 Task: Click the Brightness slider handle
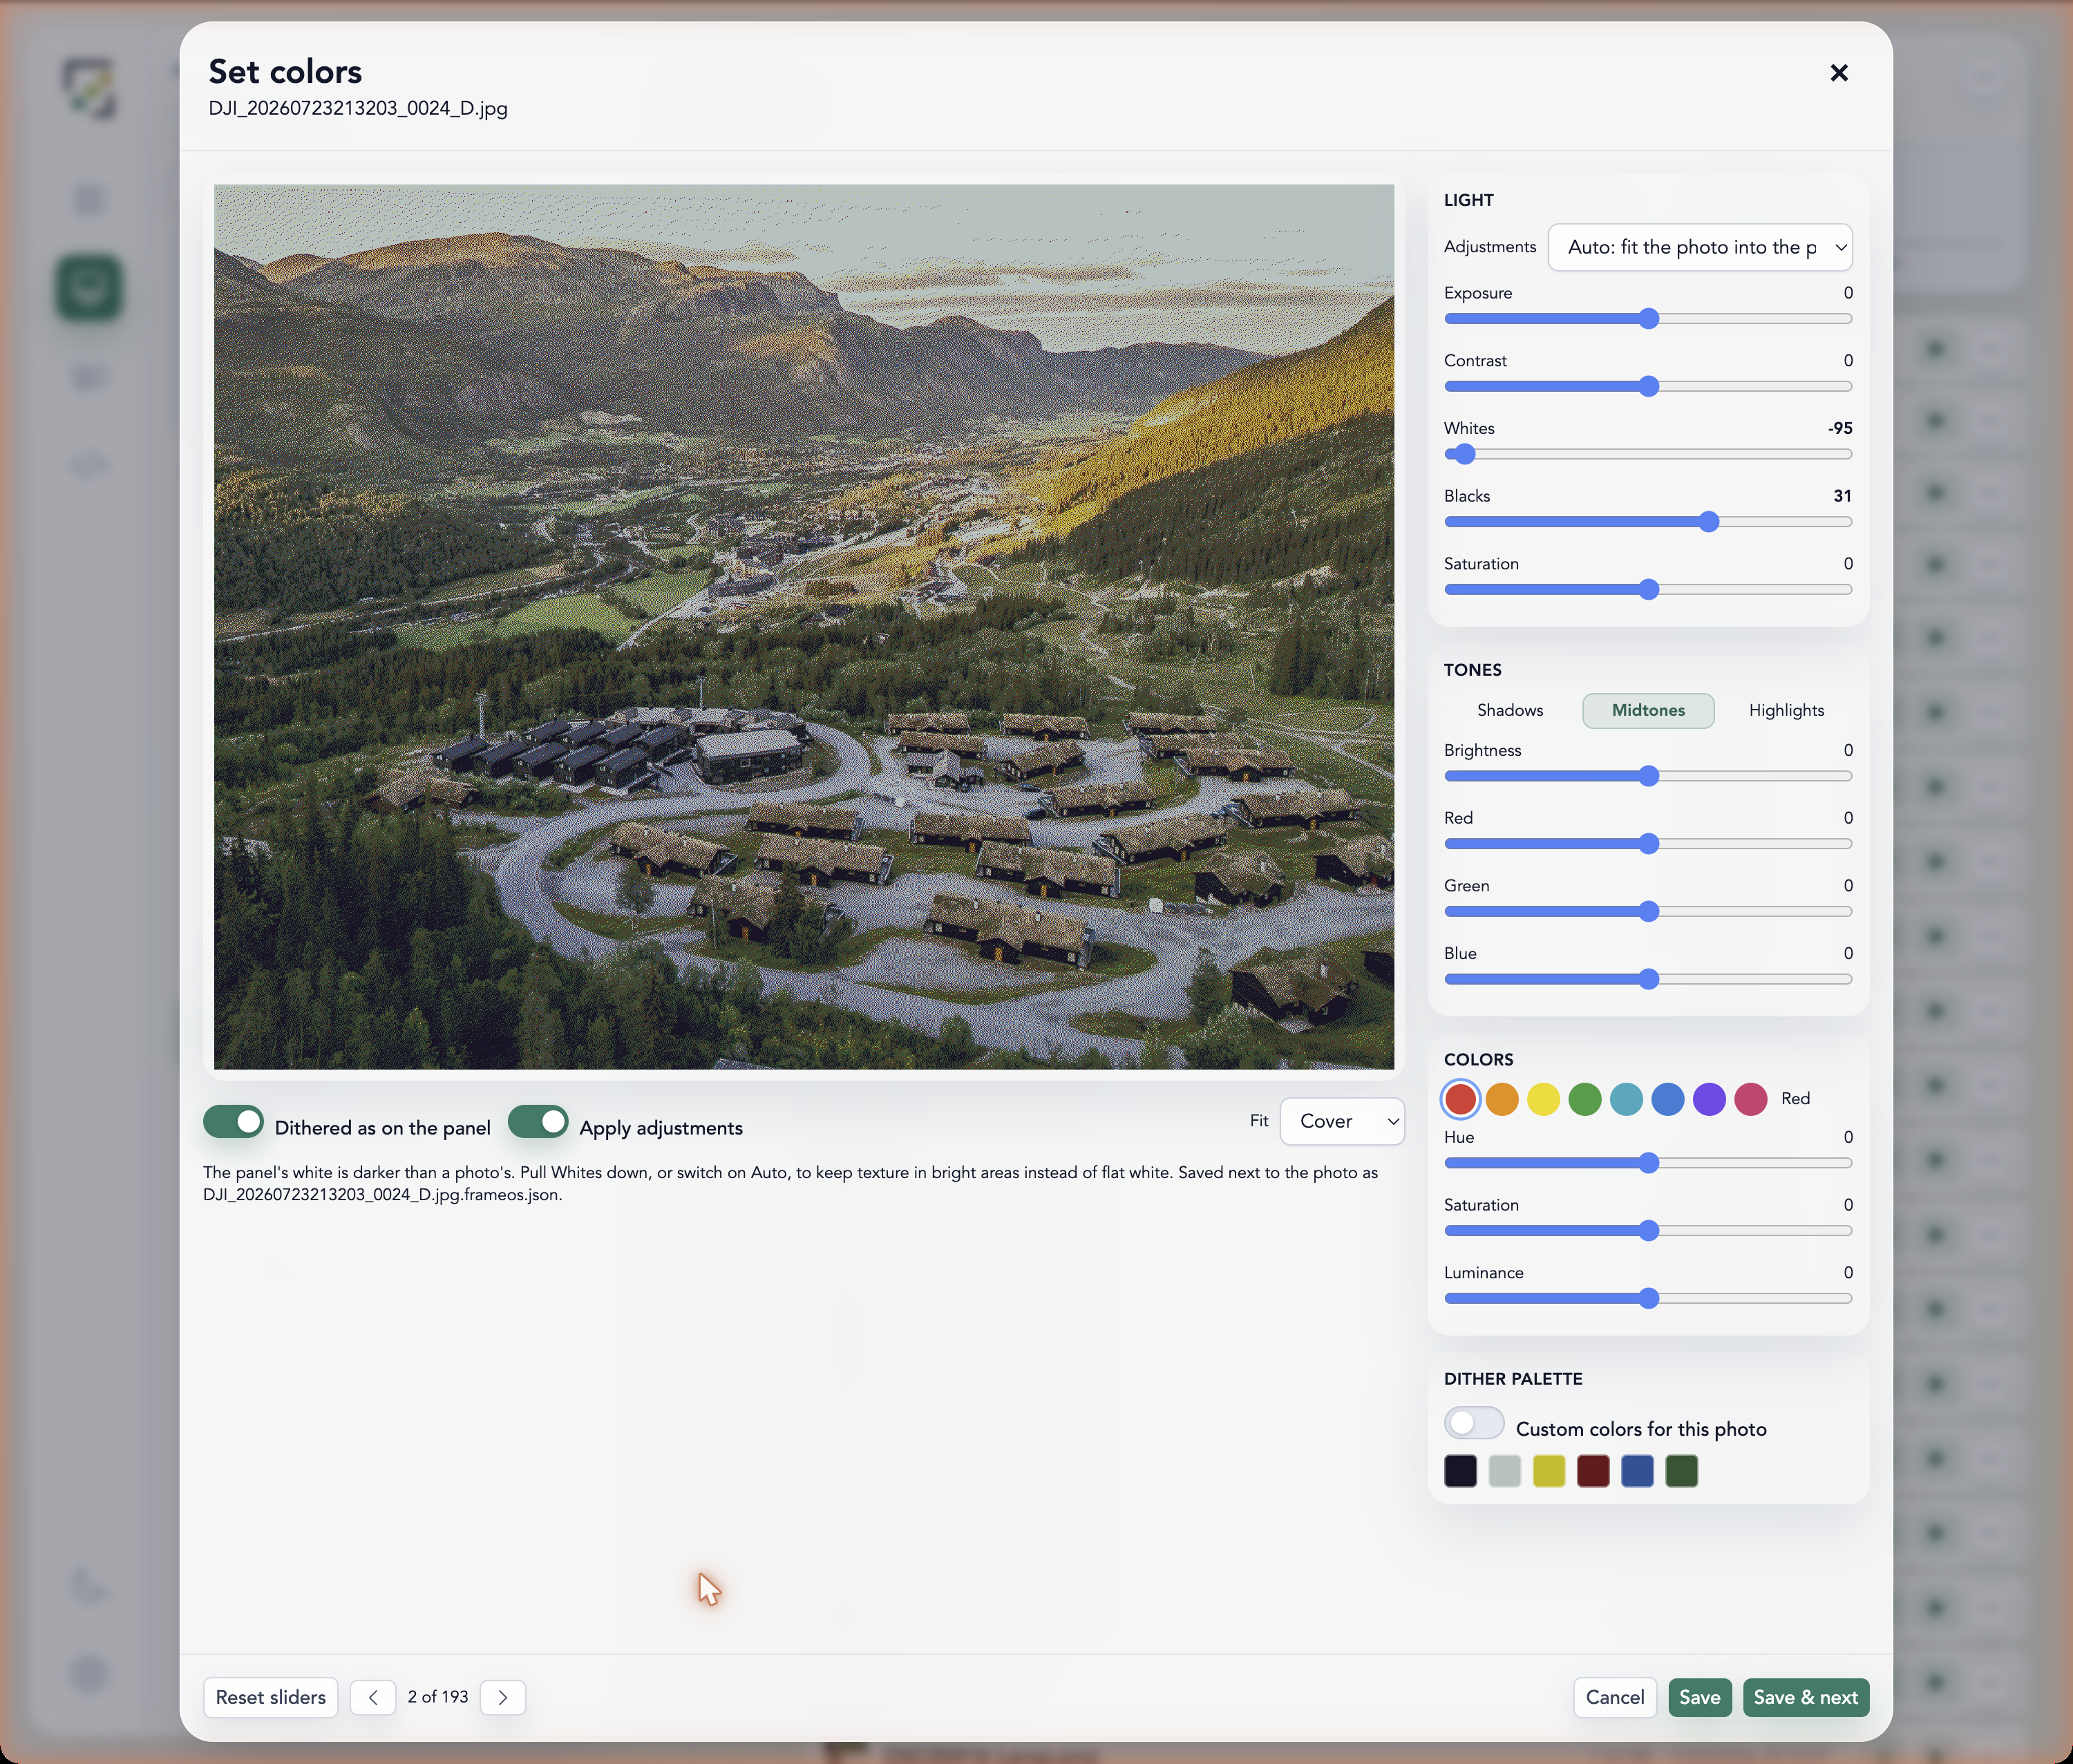[x=1649, y=777]
